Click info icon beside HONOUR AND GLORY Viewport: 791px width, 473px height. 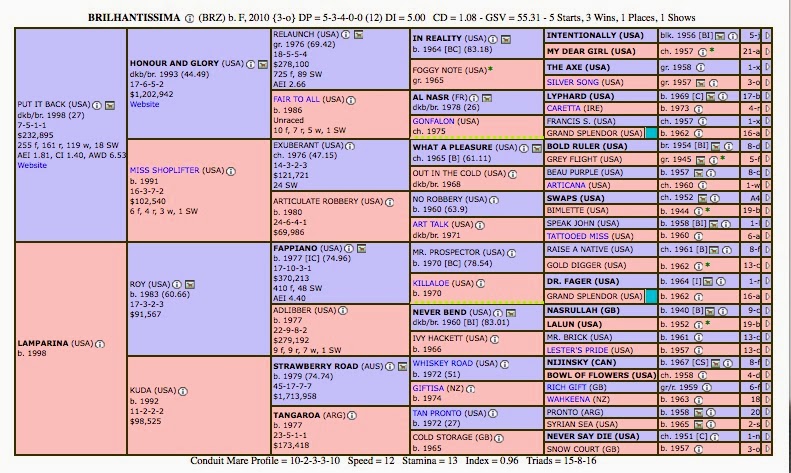tap(251, 64)
